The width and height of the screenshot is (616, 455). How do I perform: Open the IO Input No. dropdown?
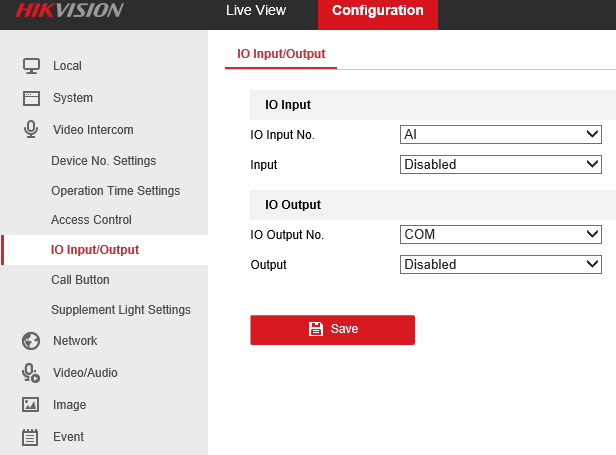500,135
